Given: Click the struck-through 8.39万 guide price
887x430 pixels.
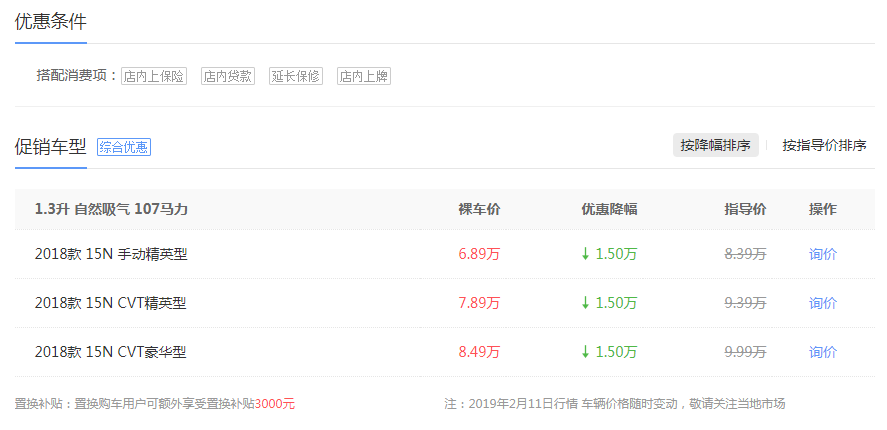Looking at the screenshot, I should (x=745, y=254).
